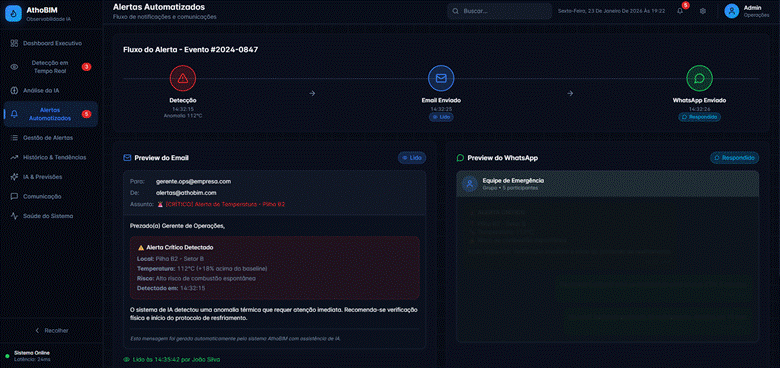Click the [CRÍTICO] Alerta de Temperatura subject line
Screen dimensions: 780x368
coord(221,204)
